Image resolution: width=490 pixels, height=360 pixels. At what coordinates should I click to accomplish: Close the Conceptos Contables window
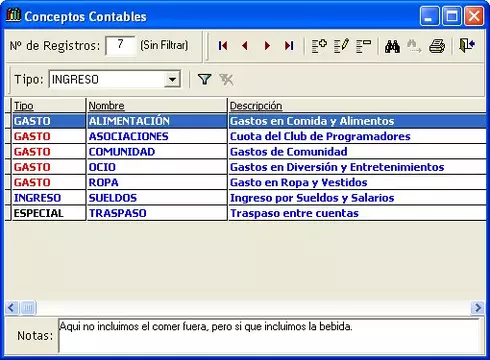click(474, 16)
